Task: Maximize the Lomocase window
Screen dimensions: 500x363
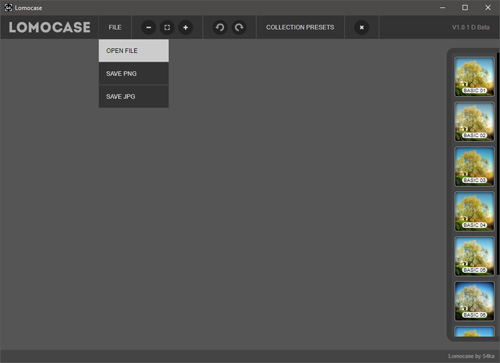Action: point(465,7)
